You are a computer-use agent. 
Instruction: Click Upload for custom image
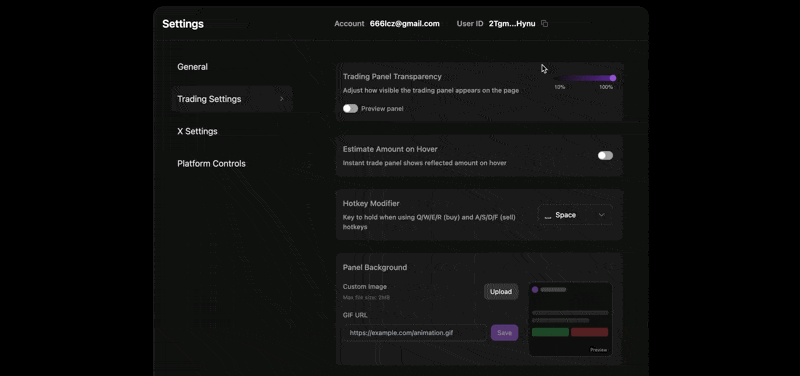coord(501,292)
